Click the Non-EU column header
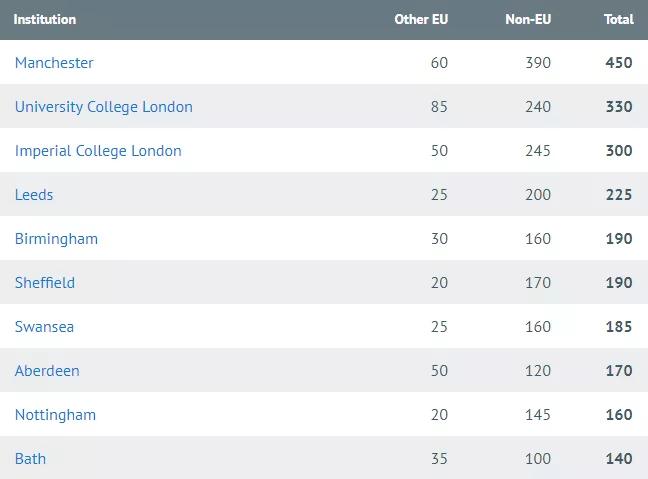Image resolution: width=648 pixels, height=479 pixels. 528,19
